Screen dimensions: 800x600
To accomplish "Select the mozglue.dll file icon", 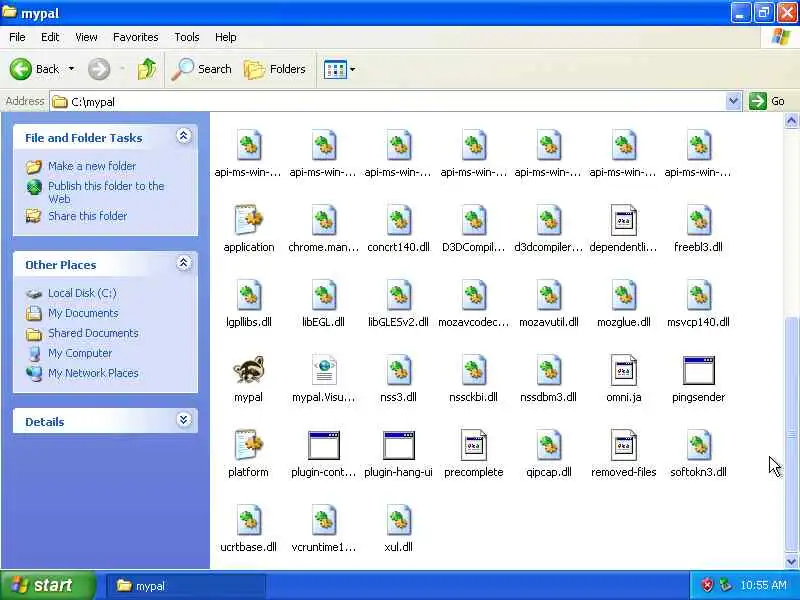I will (x=623, y=295).
